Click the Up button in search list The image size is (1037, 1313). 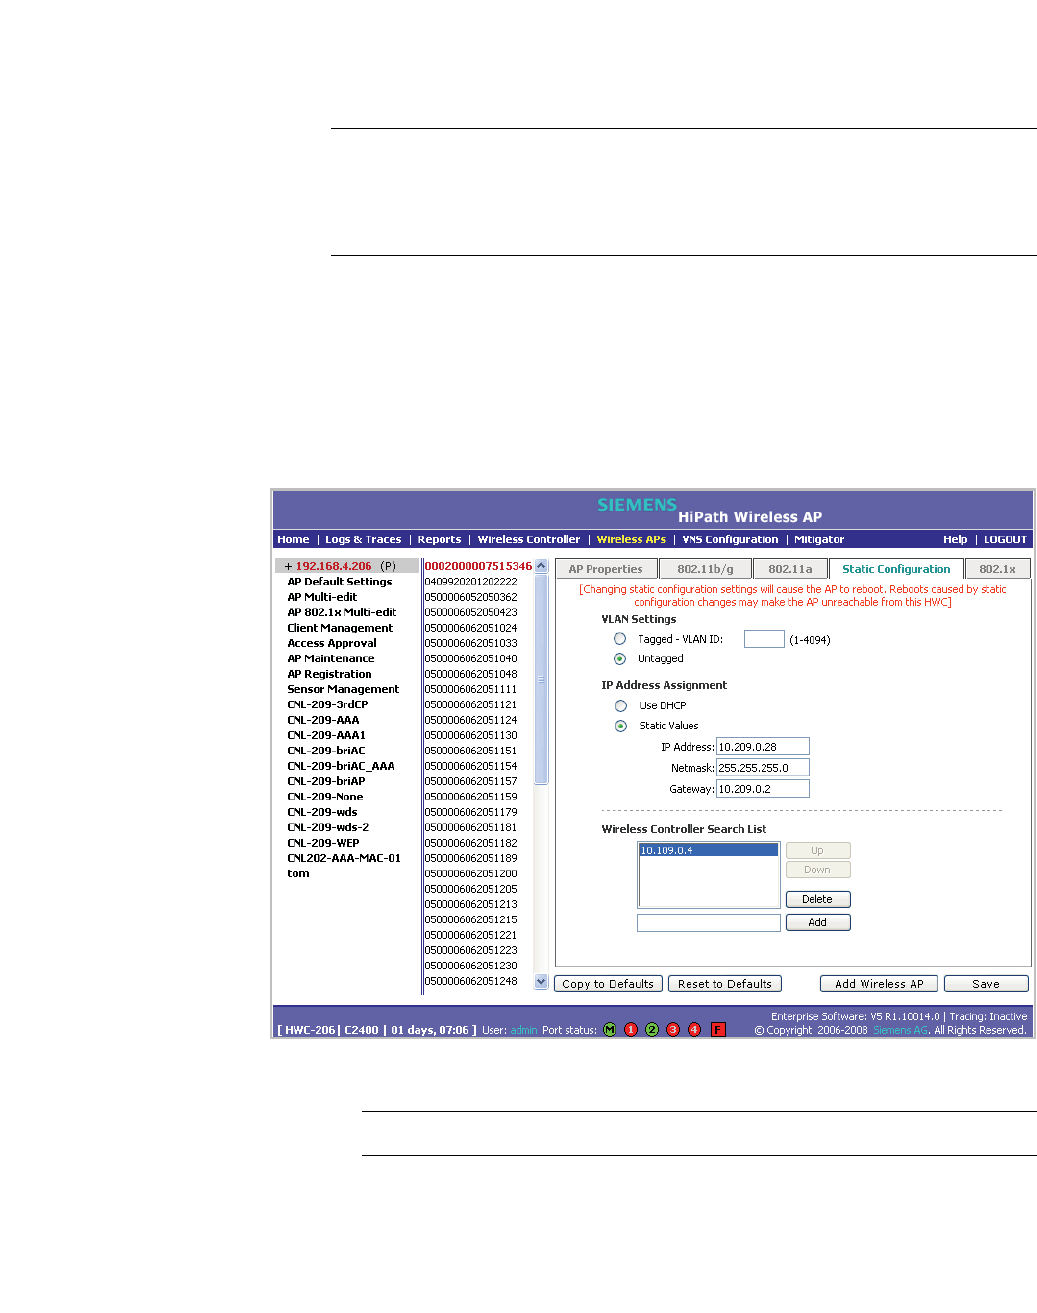817,851
